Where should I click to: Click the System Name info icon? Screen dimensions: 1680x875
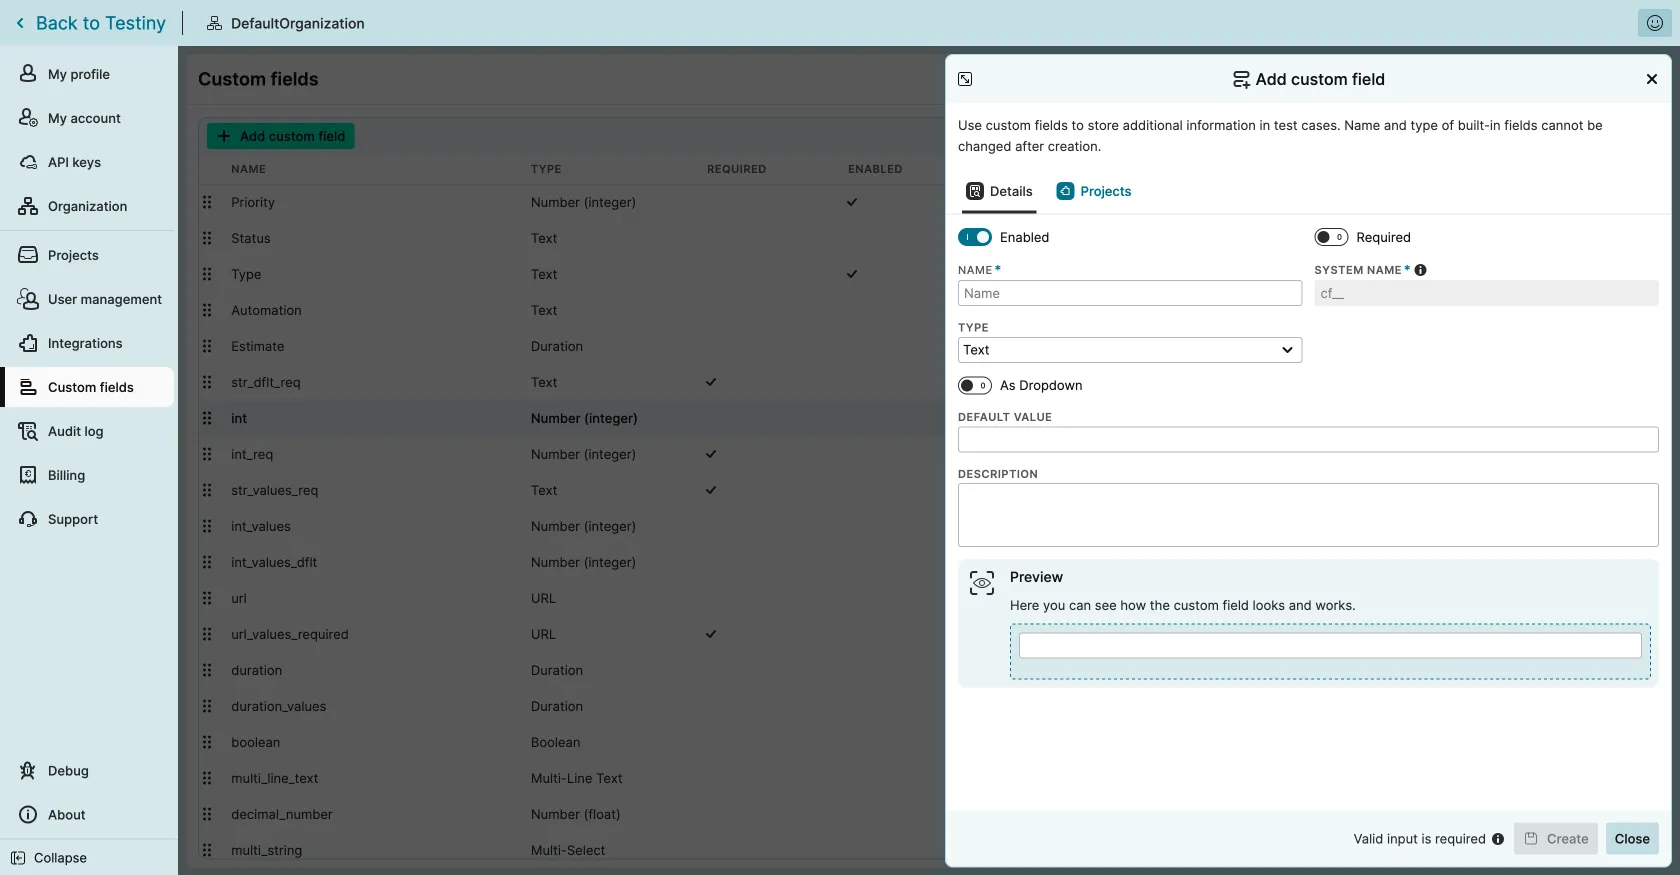click(1420, 270)
